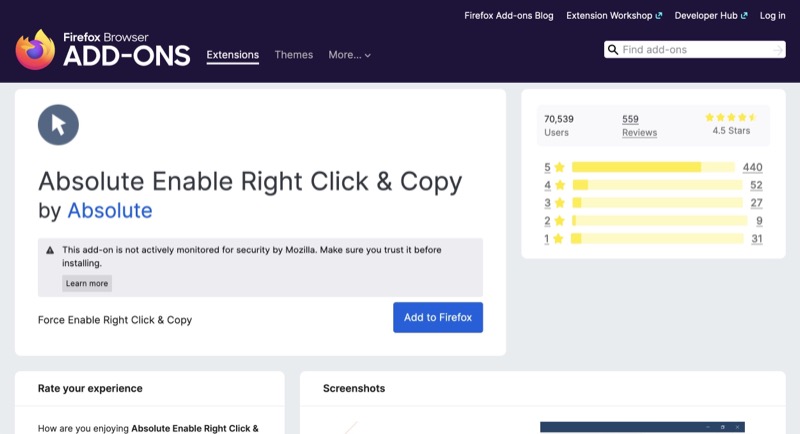Viewport: 800px width, 434px height.
Task: Open the screenshot preview thumbnail
Action: (642, 427)
